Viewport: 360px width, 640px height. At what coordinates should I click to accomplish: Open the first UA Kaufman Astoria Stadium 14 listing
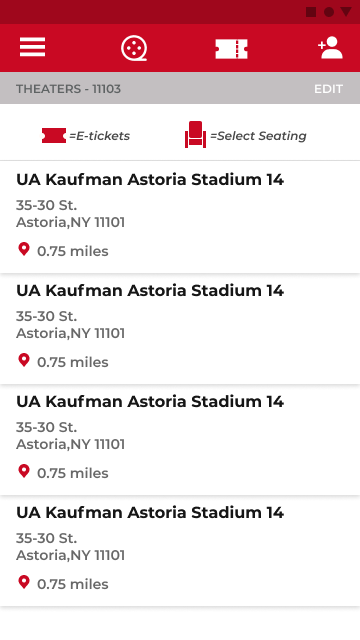(x=180, y=217)
